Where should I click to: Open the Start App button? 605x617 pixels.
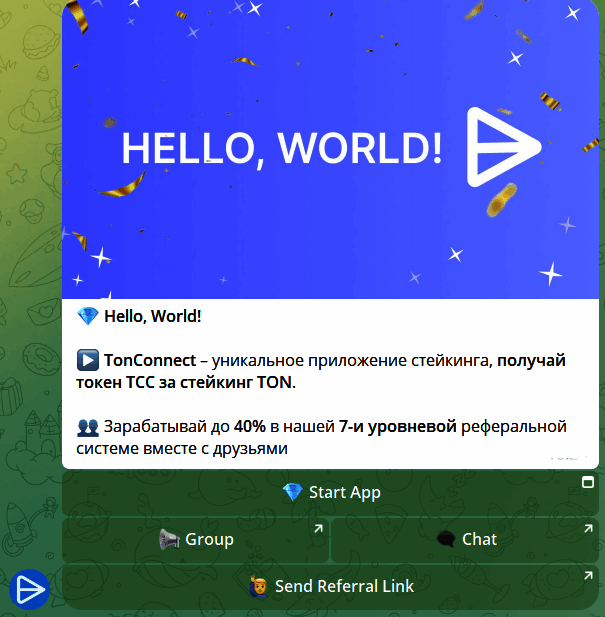[330, 493]
